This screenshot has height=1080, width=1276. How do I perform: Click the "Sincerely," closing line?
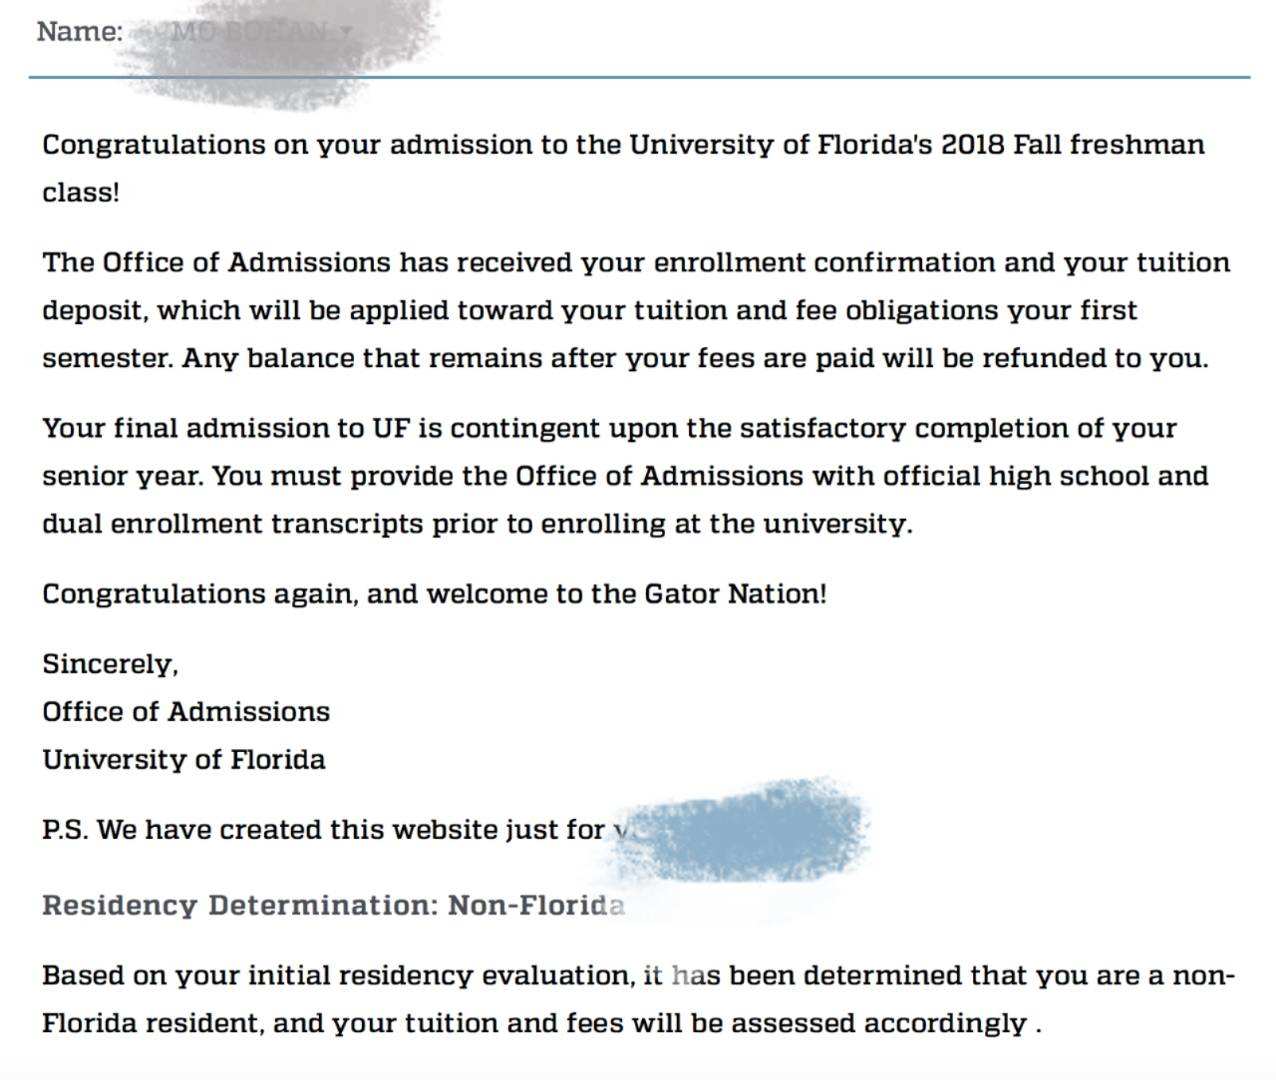click(x=110, y=665)
